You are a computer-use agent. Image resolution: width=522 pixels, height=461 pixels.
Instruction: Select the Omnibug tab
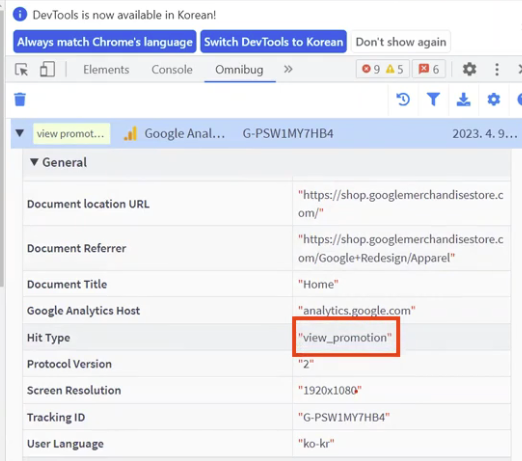tap(239, 69)
